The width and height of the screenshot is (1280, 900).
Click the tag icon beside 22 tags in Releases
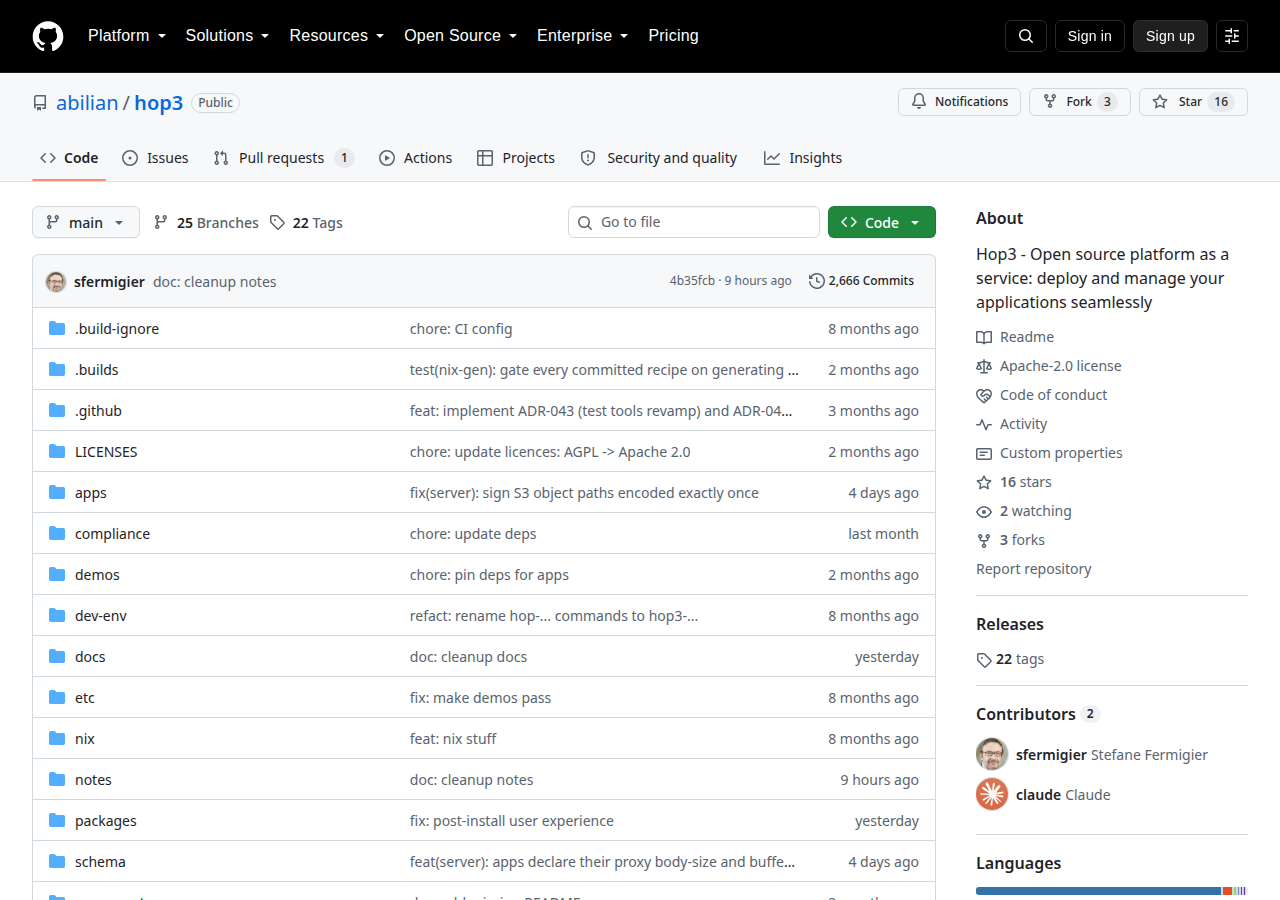984,660
